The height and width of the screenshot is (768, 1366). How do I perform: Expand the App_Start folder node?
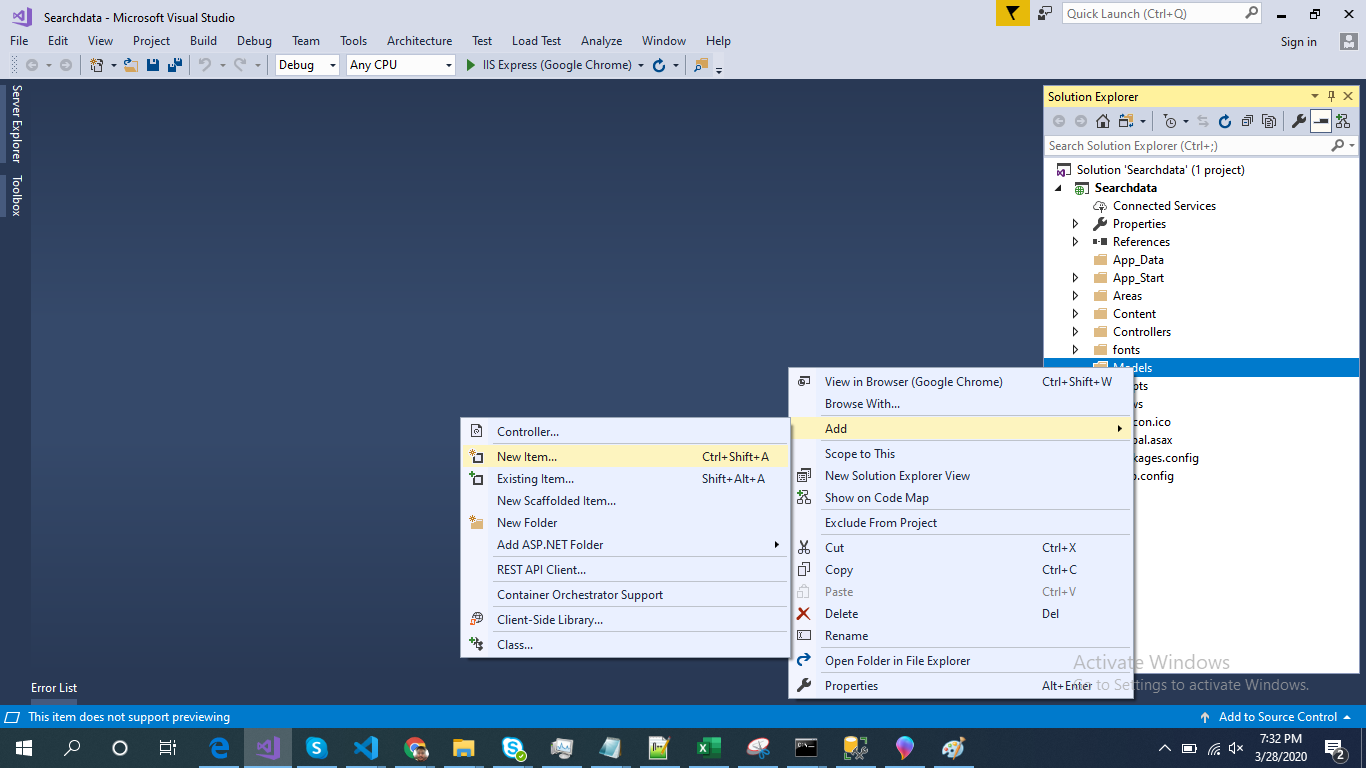(1075, 278)
